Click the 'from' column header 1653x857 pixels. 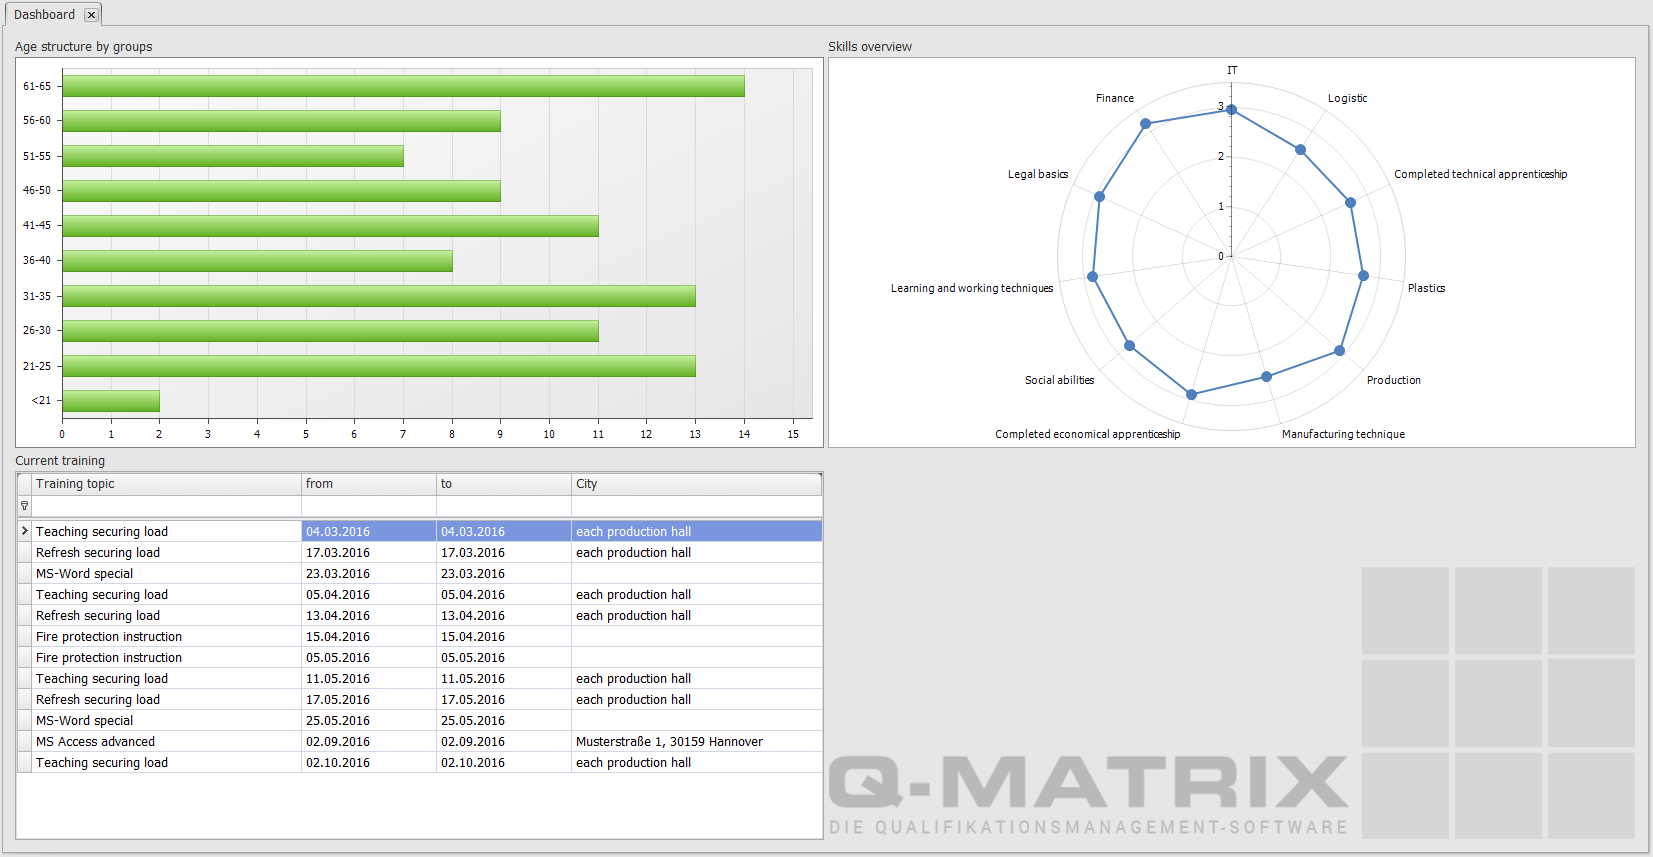[x=368, y=484]
